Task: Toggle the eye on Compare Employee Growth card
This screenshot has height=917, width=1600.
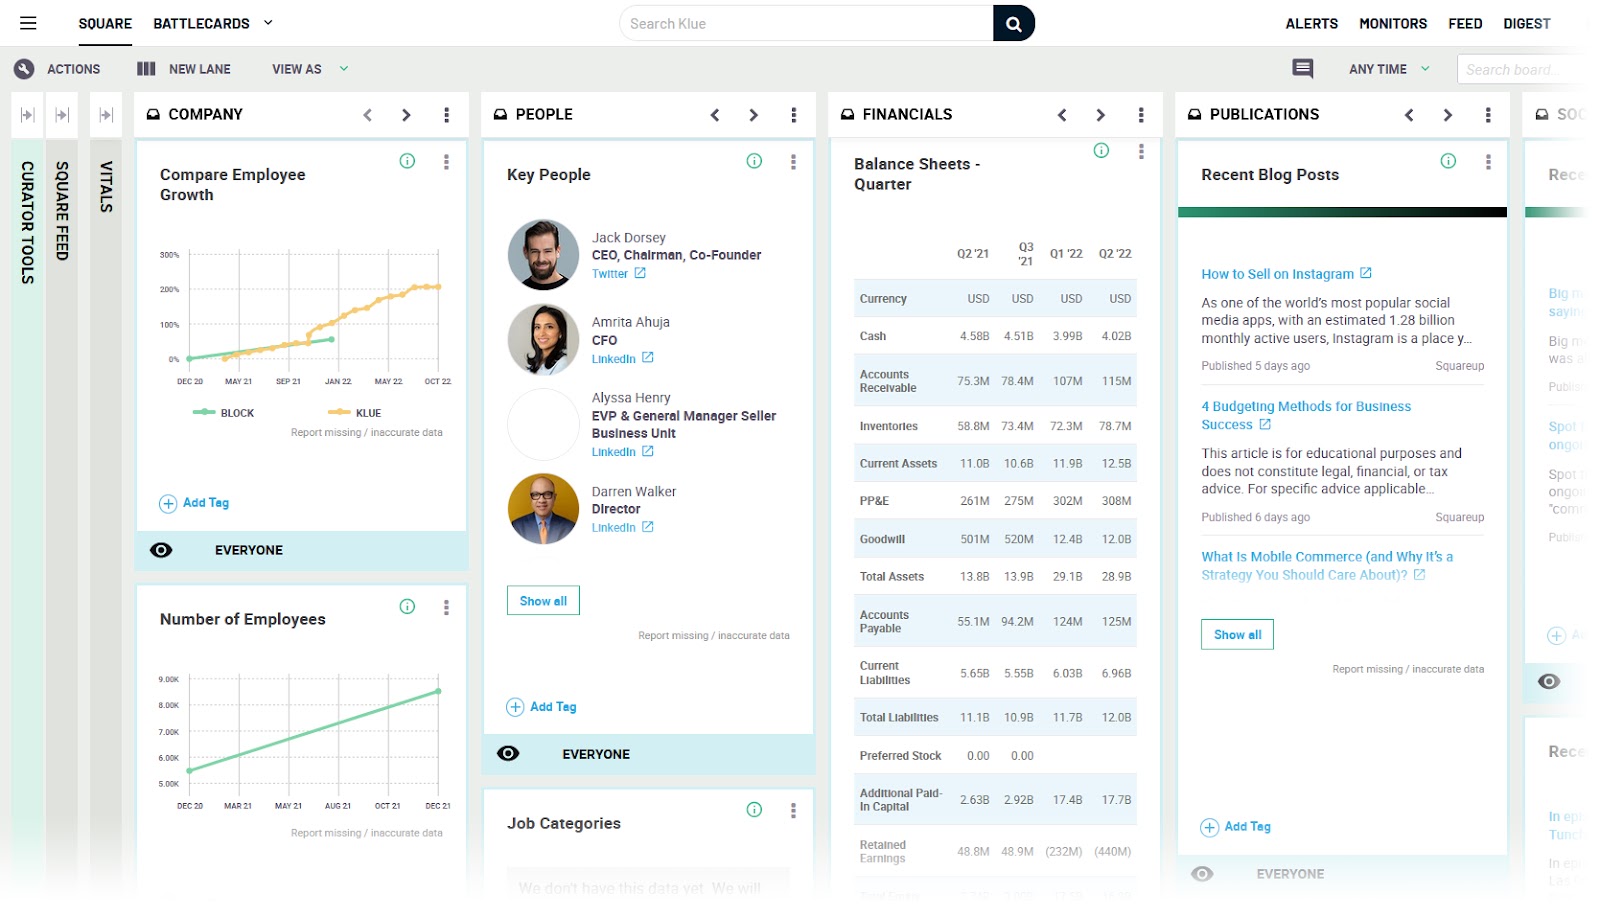Action: [161, 549]
